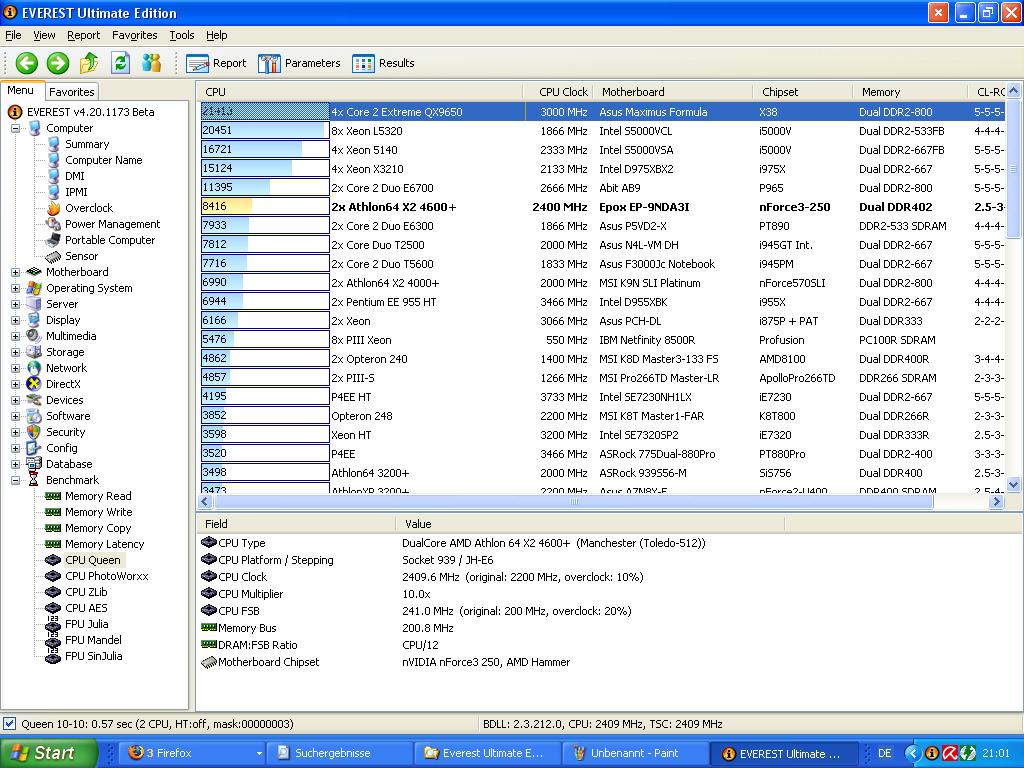1024x768 pixels.
Task: Click the vertical scrollbar down arrow
Action: click(1014, 485)
